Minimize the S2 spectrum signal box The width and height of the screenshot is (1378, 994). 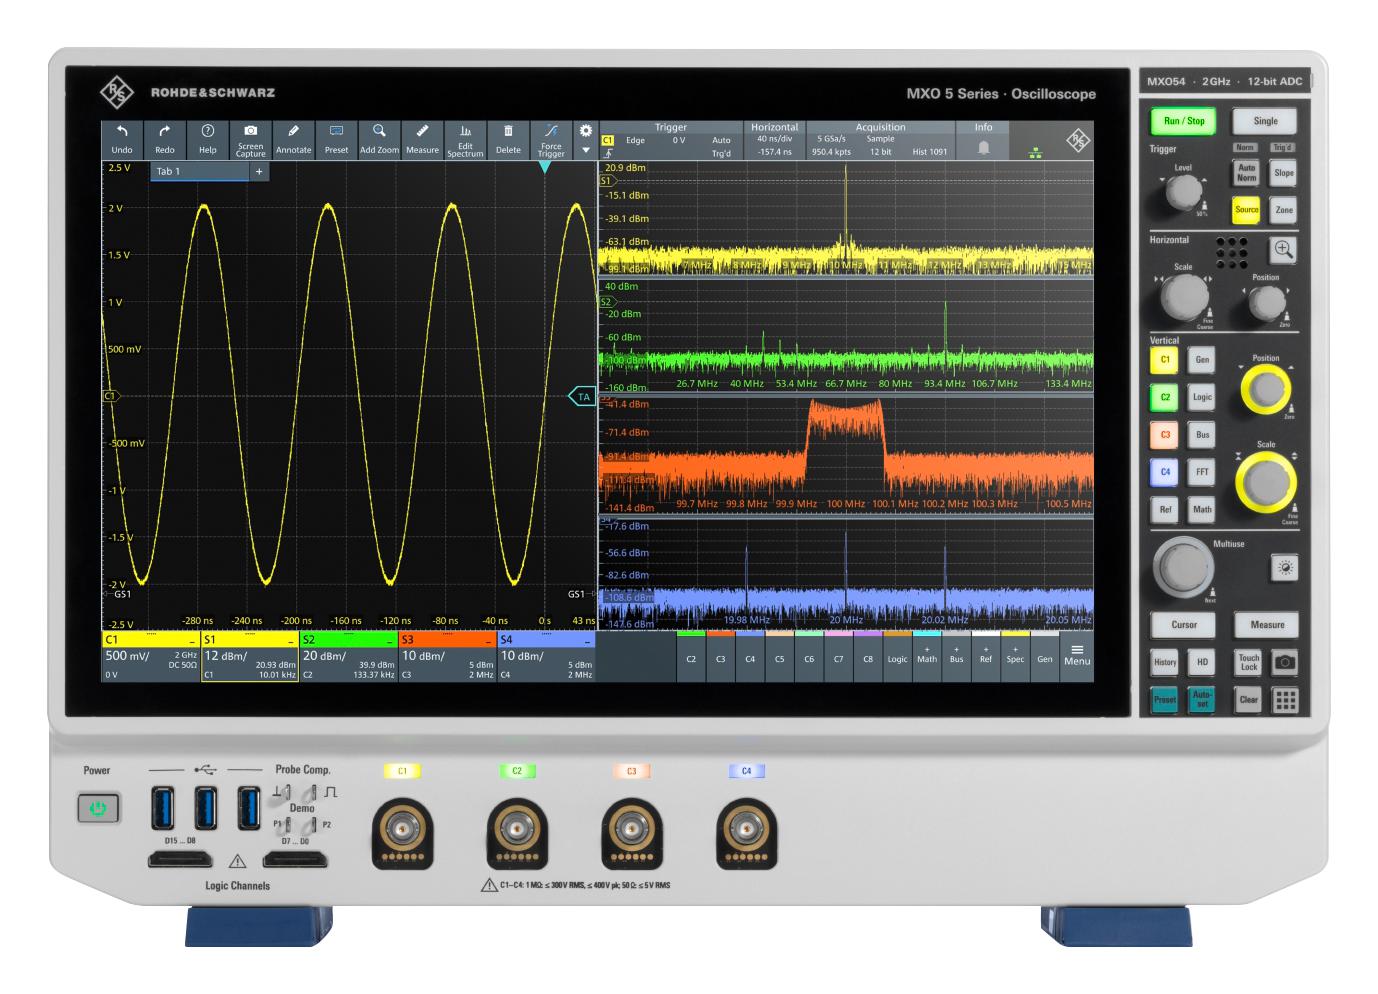tap(390, 640)
